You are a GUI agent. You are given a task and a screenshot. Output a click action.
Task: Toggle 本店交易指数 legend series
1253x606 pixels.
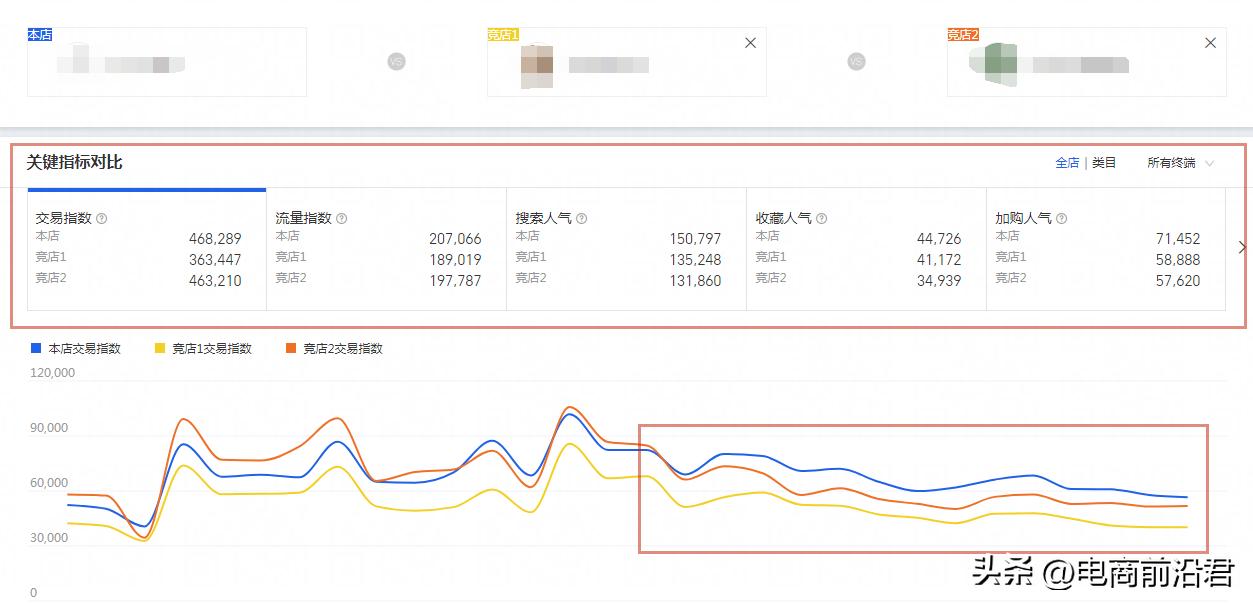[76, 349]
